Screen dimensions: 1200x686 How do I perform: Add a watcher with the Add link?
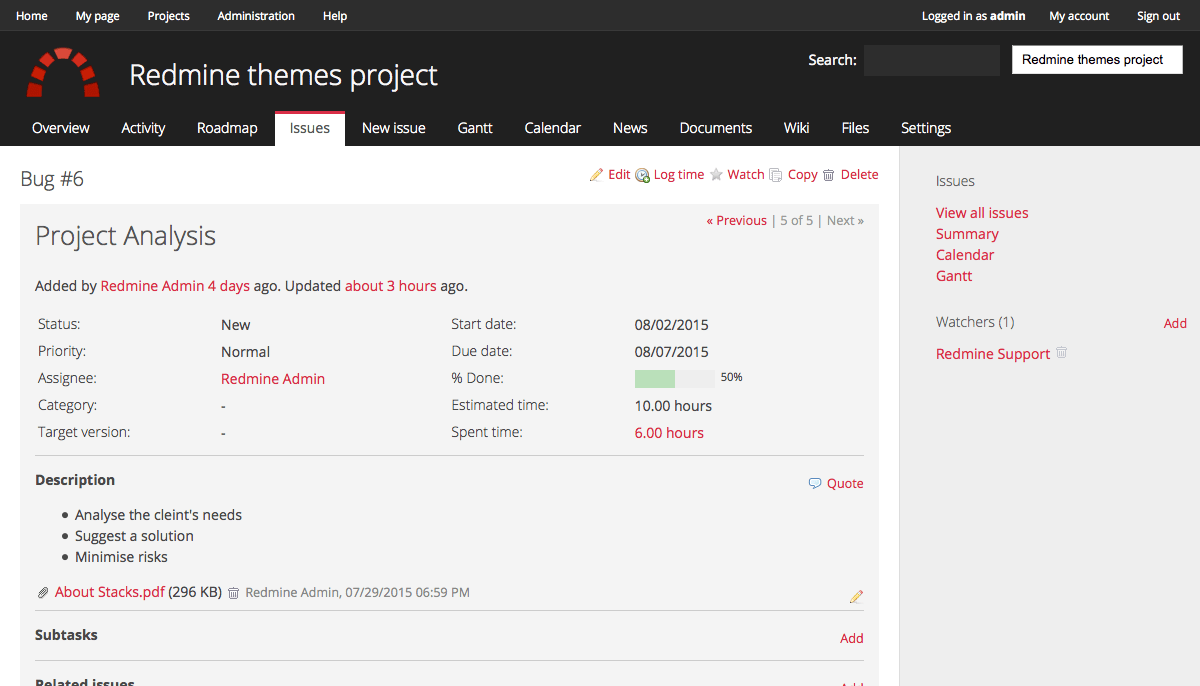[1175, 324]
